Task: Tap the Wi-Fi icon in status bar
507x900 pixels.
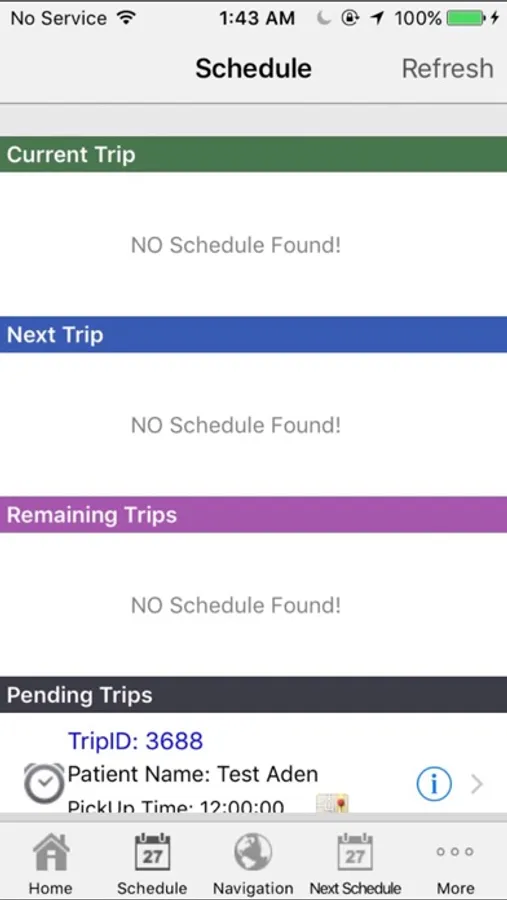Action: point(125,18)
